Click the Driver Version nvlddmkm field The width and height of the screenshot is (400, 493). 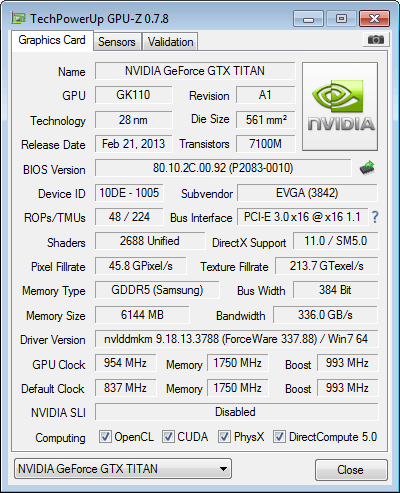[x=237, y=339]
